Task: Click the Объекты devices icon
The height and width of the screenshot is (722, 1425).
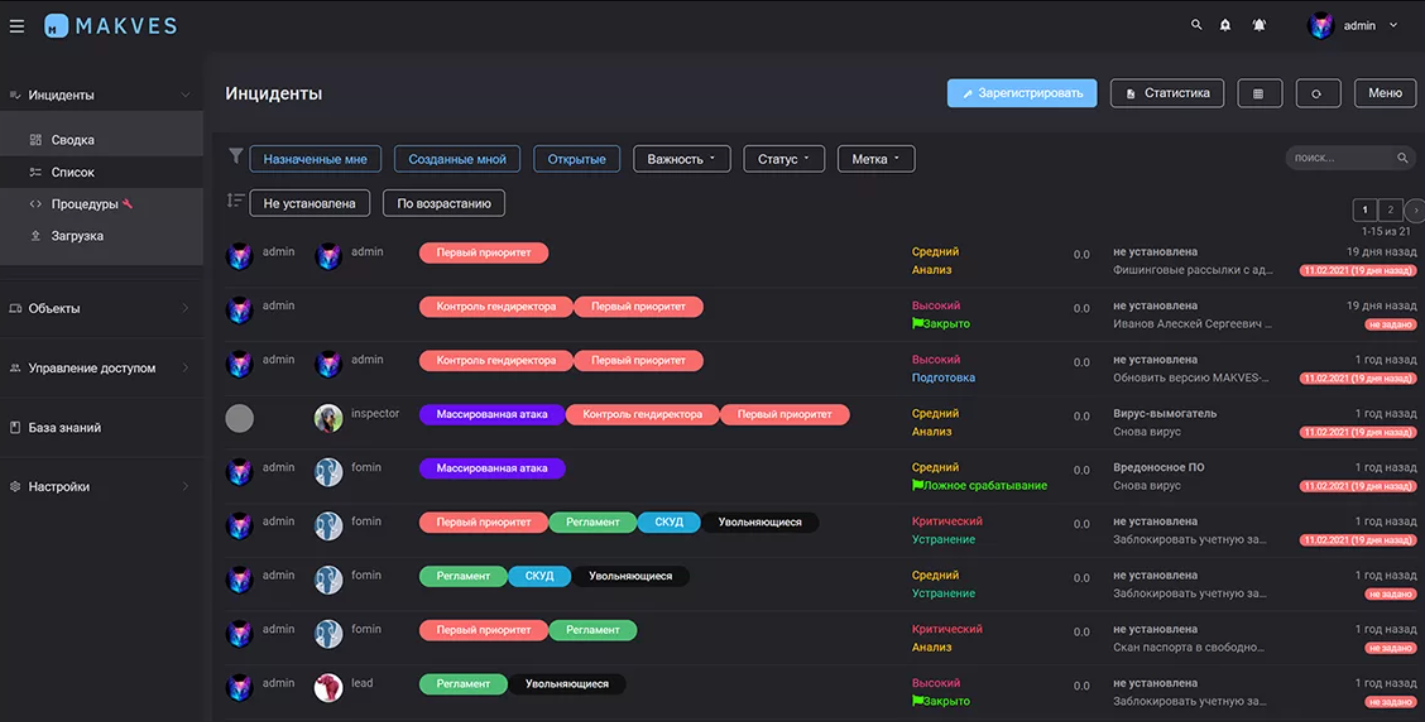Action: (15, 308)
